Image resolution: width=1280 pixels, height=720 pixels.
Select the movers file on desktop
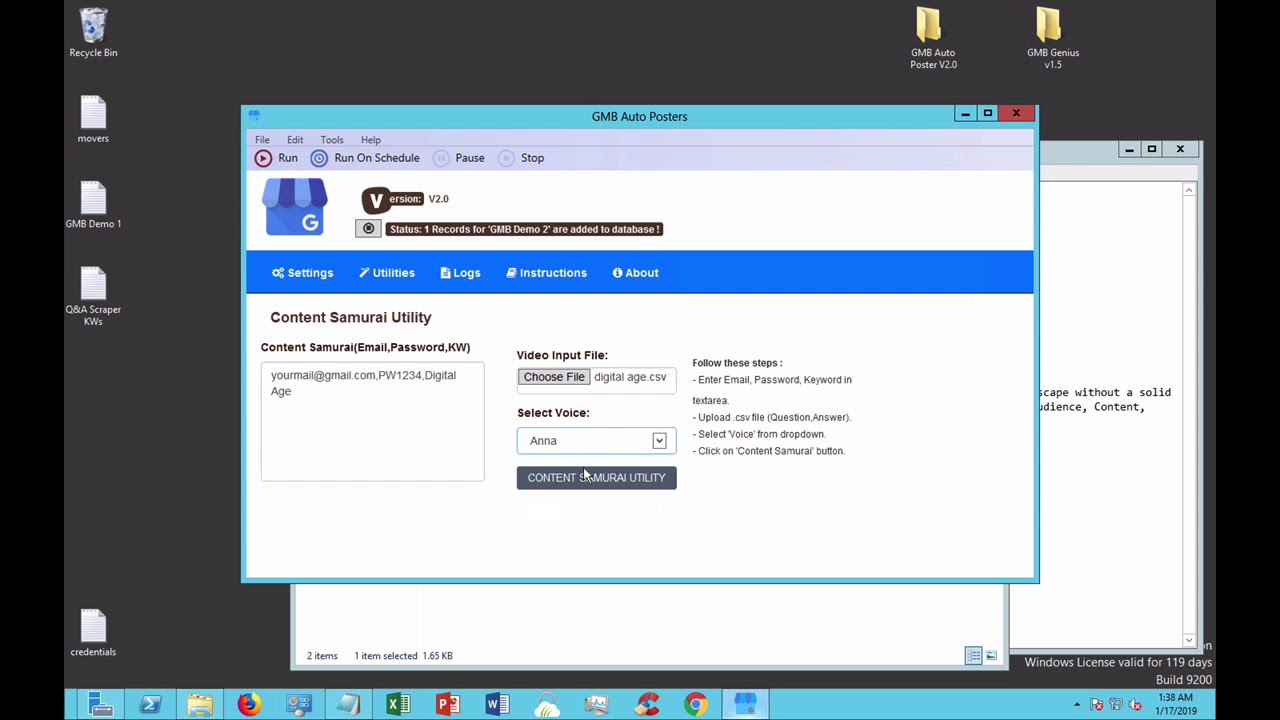coord(93,119)
